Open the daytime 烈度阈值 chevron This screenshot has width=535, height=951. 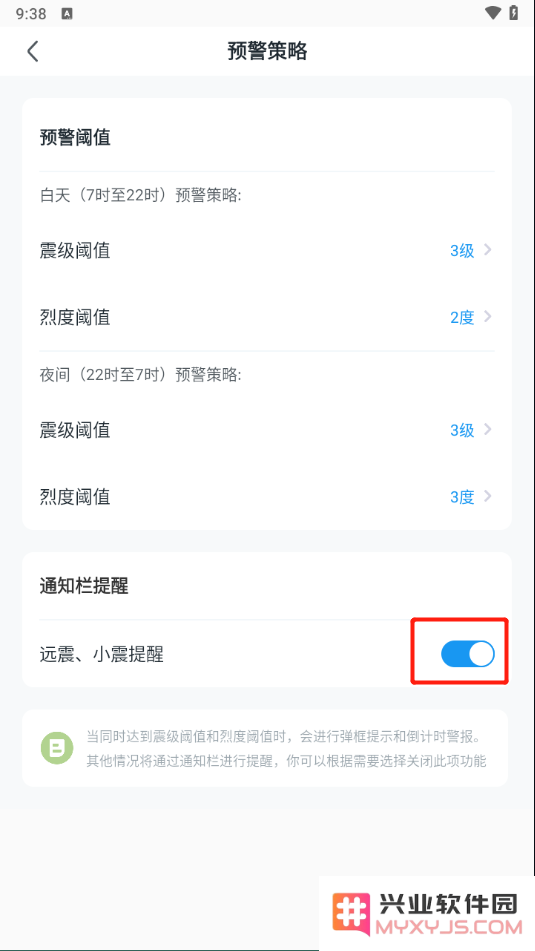(x=488, y=317)
